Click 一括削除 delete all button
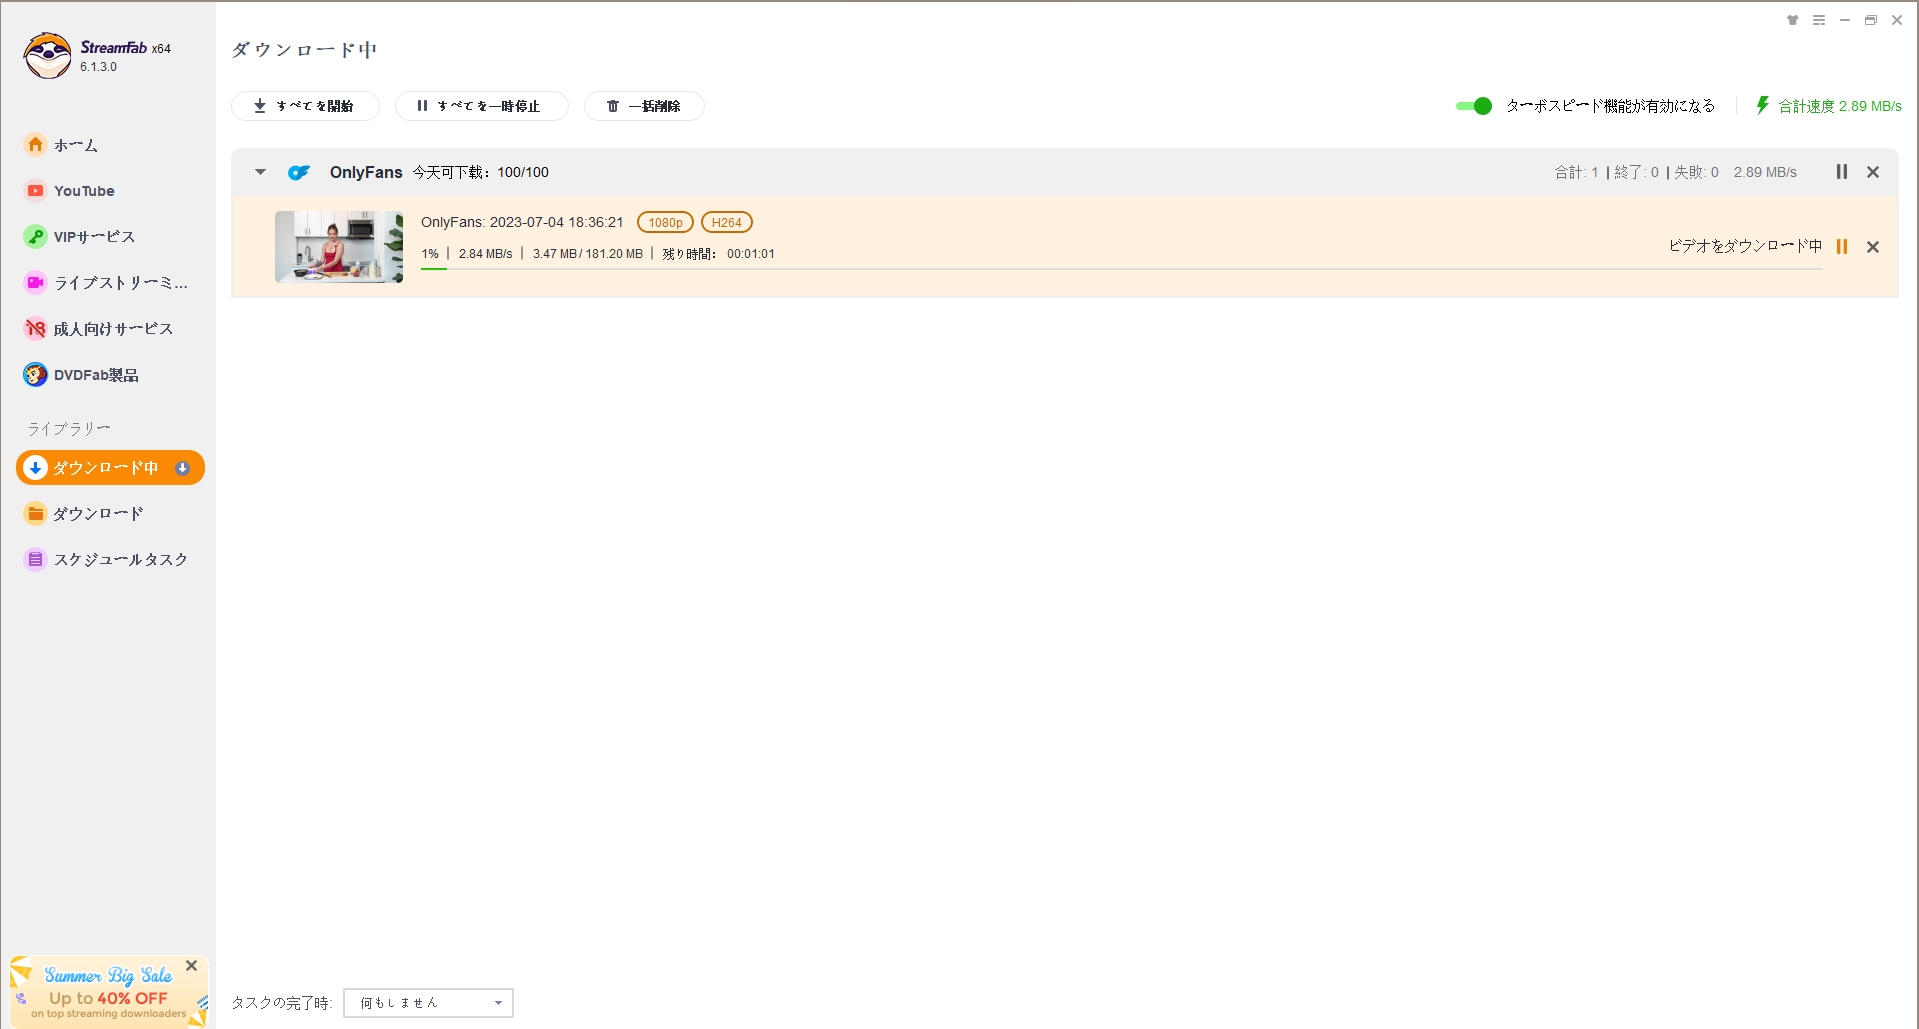 (x=644, y=106)
